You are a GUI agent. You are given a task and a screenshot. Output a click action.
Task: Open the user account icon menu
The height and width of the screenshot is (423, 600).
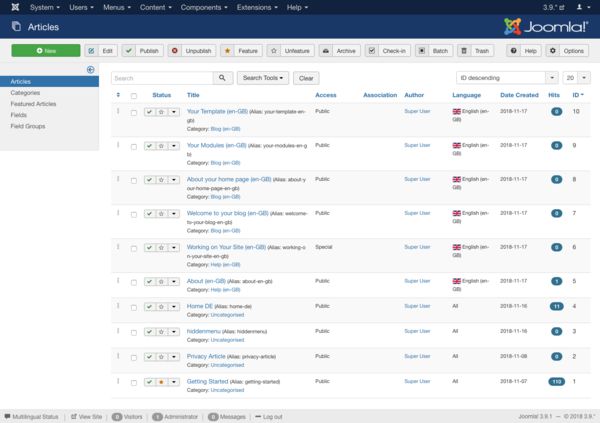click(x=582, y=7)
